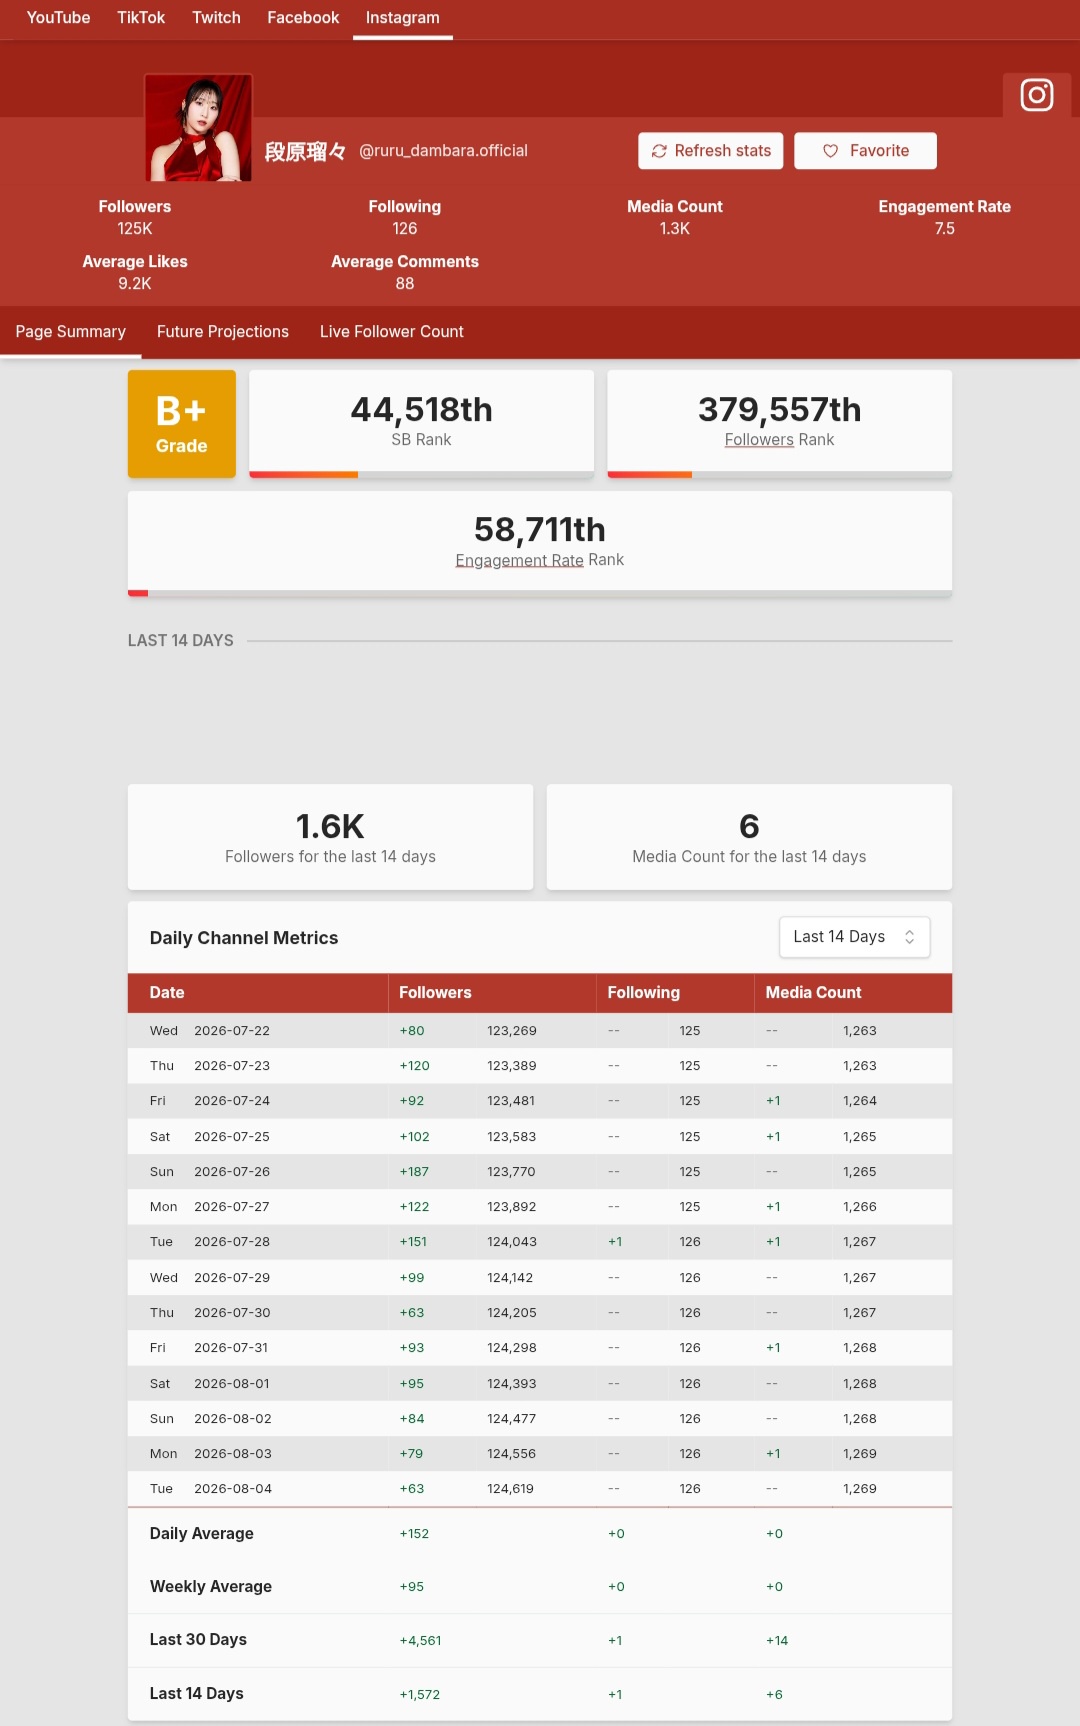The height and width of the screenshot is (1726, 1080).
Task: Open the Twitch tab
Action: point(216,18)
